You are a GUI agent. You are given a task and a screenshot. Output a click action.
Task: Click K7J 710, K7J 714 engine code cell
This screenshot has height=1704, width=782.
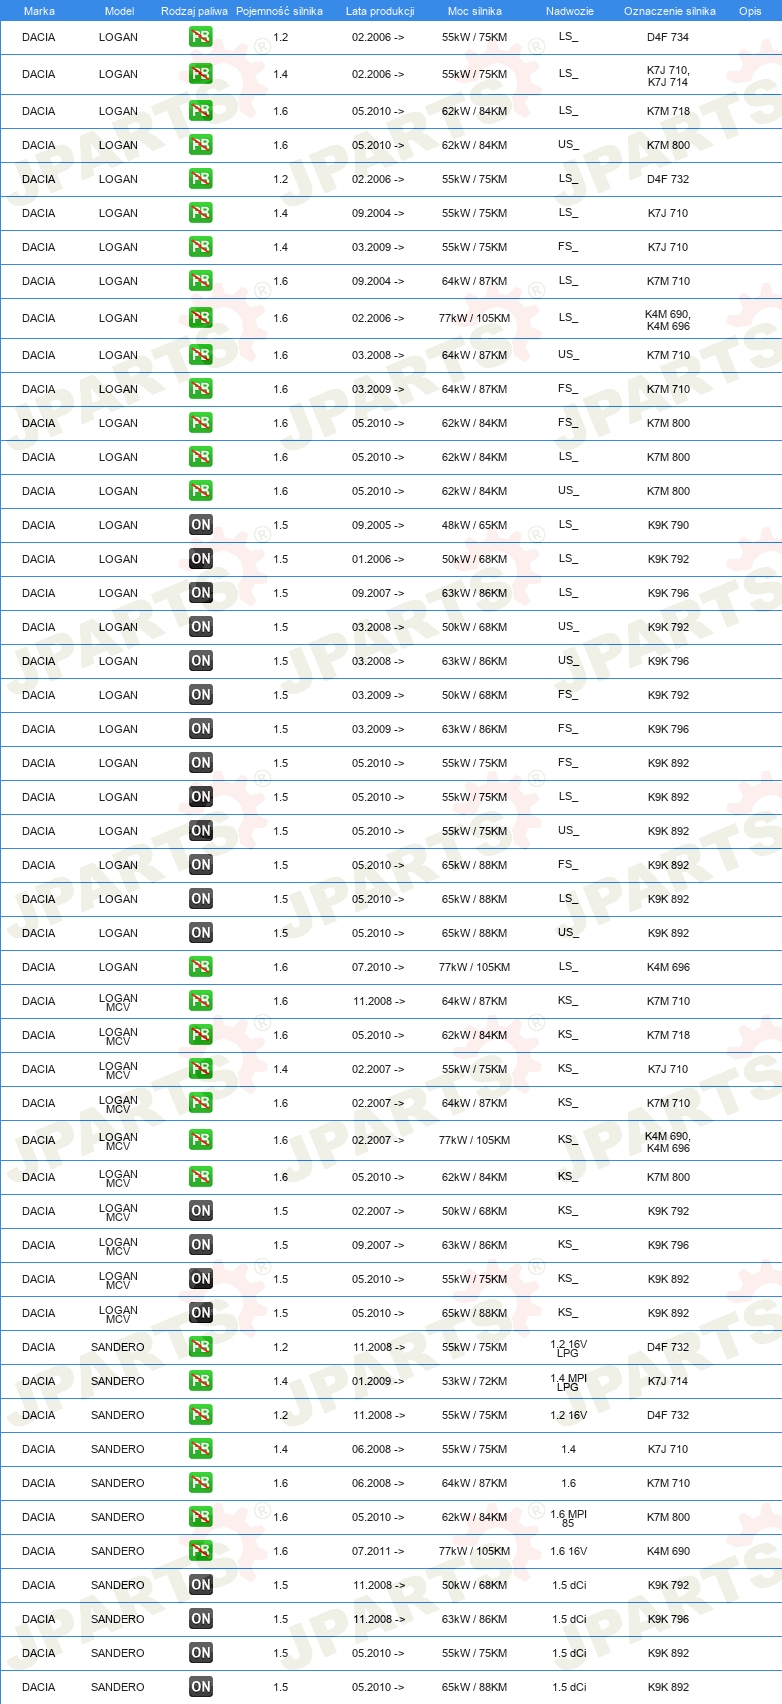(668, 75)
